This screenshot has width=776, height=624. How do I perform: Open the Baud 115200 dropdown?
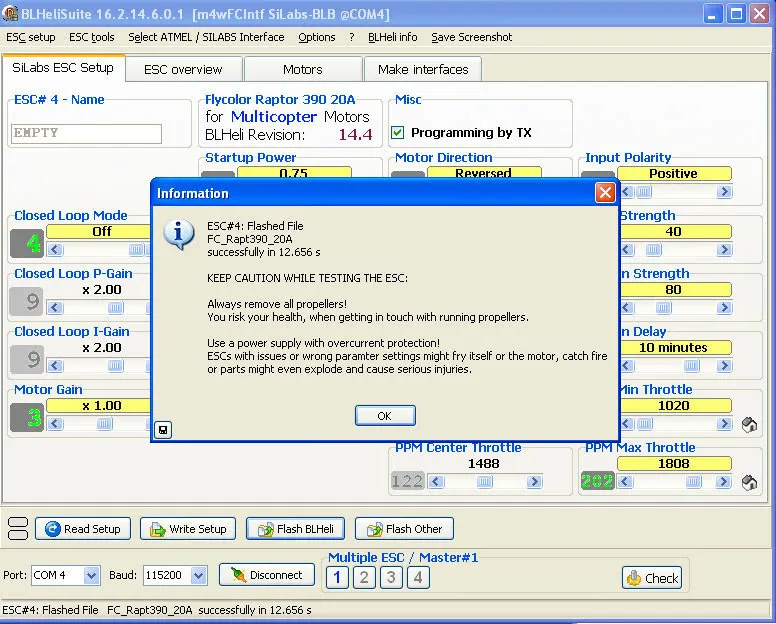[x=198, y=575]
